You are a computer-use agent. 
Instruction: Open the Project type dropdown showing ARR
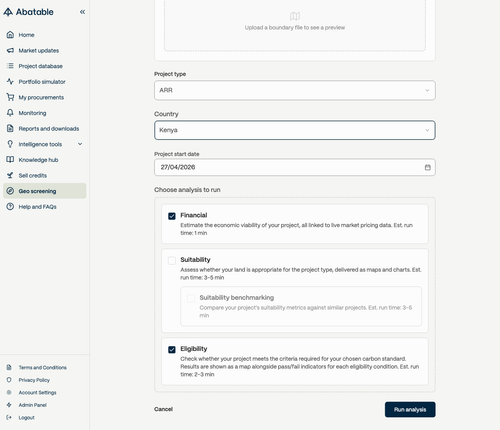point(295,90)
